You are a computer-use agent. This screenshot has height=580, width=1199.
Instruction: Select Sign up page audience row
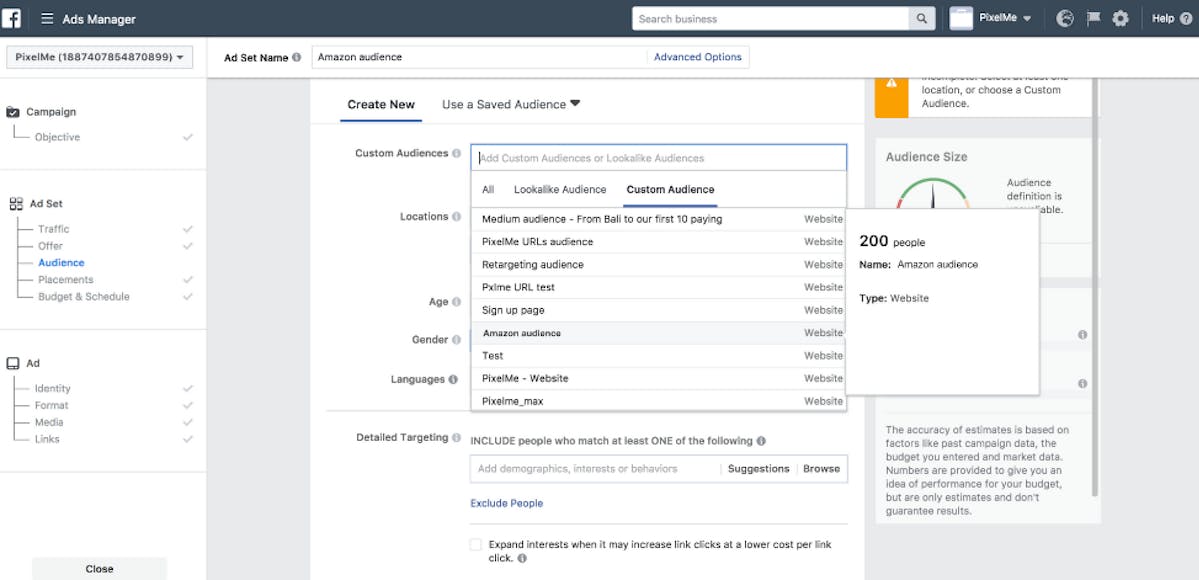(658, 310)
